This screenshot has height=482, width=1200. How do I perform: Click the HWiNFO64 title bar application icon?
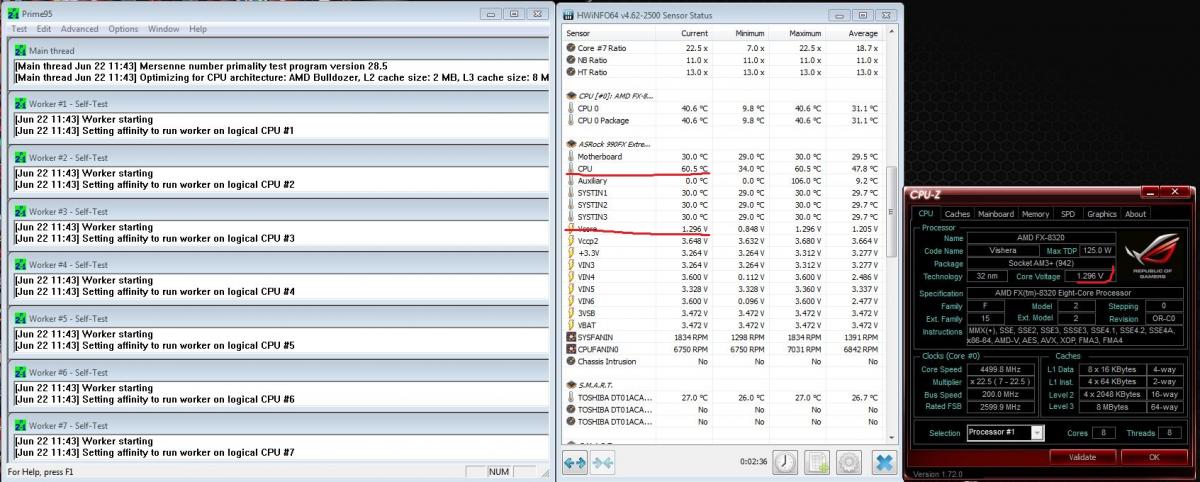[569, 14]
